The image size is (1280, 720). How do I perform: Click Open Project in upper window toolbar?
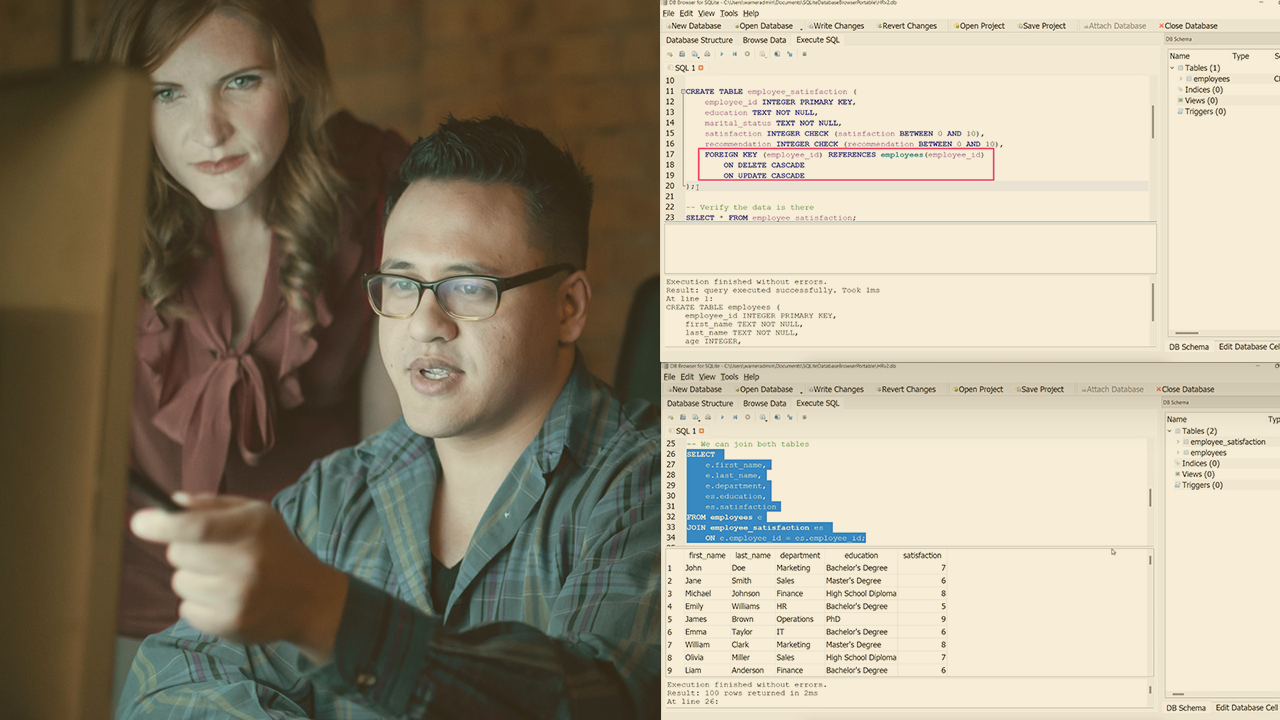pos(980,26)
